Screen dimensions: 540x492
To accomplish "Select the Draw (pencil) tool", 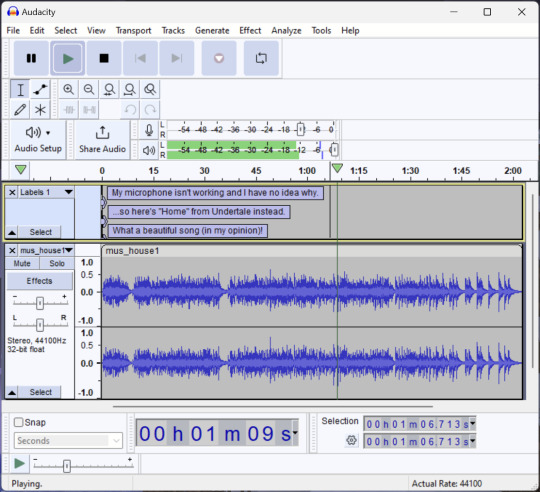I will click(20, 110).
